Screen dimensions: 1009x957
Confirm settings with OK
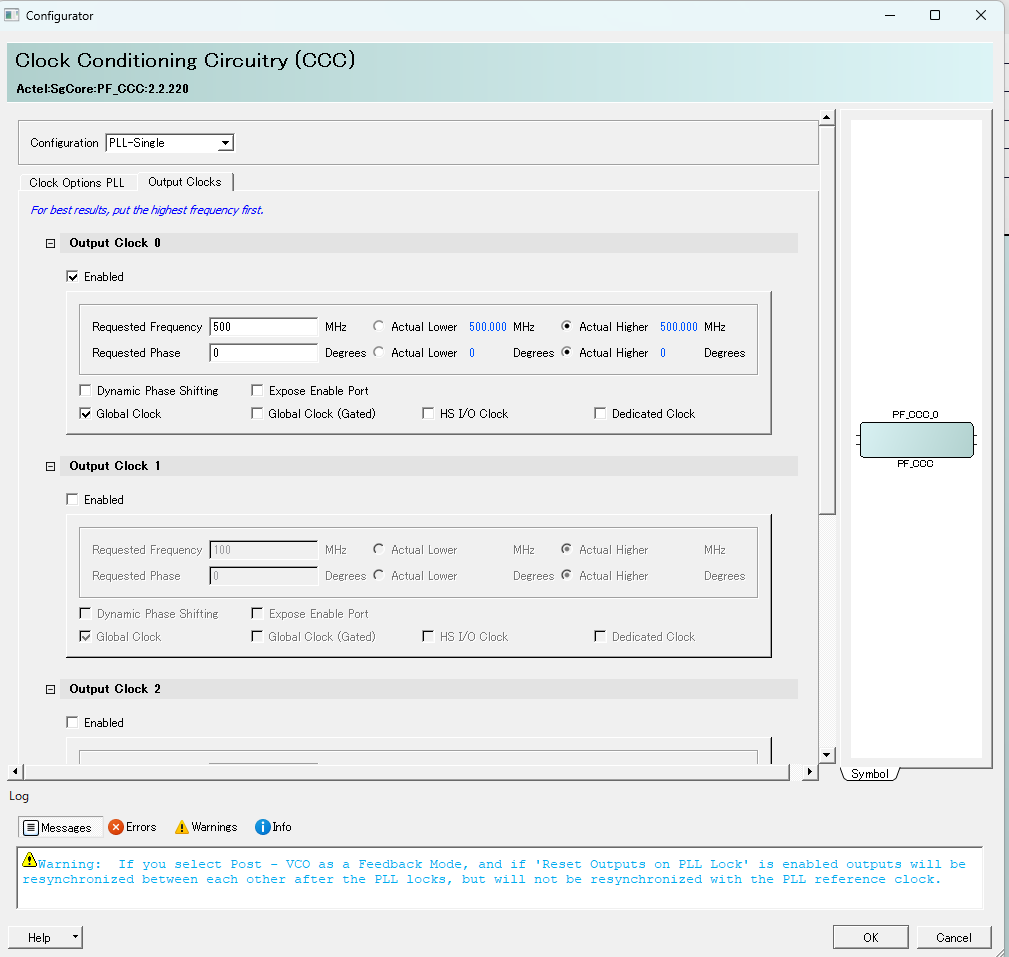pyautogui.click(x=870, y=937)
